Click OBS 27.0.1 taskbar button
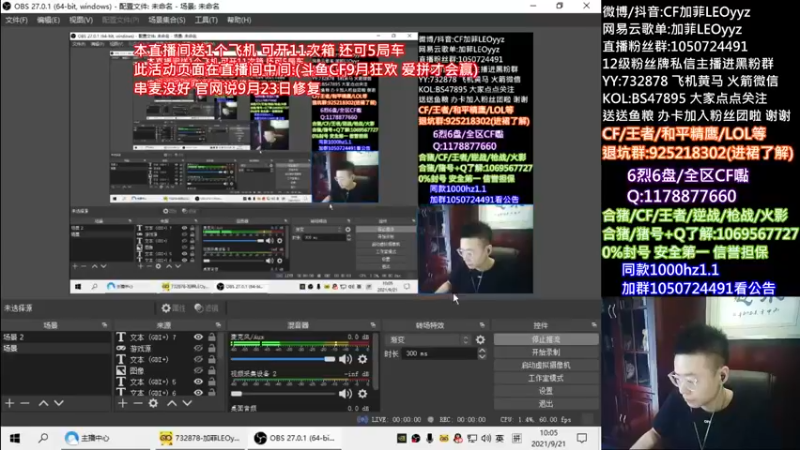800x450 pixels. 296,438
